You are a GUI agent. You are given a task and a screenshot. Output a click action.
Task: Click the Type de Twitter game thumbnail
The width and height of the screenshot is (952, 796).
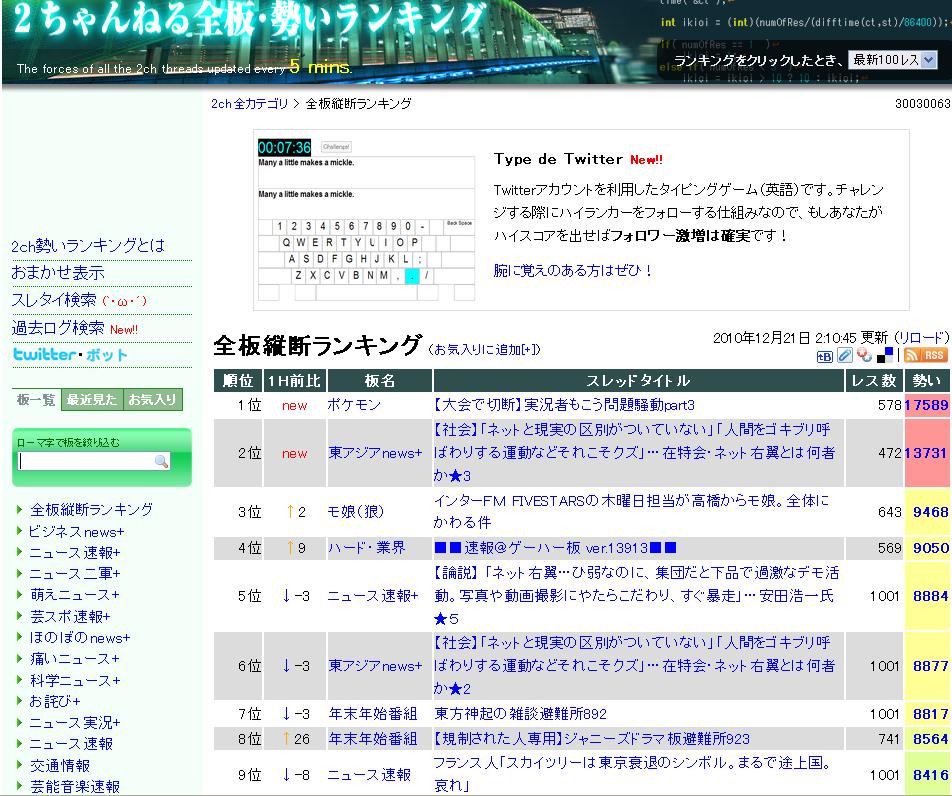[366, 219]
